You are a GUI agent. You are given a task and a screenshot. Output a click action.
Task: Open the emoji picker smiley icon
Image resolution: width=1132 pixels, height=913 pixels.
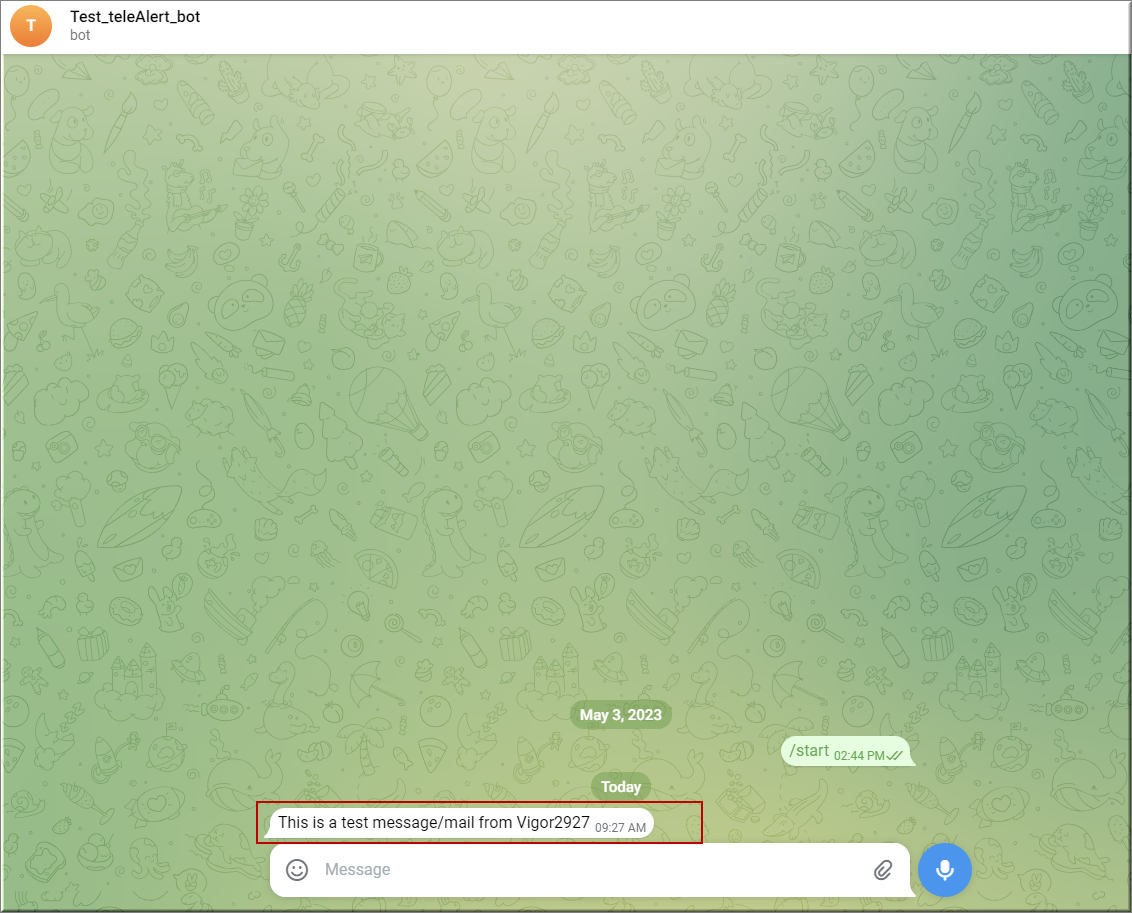297,870
